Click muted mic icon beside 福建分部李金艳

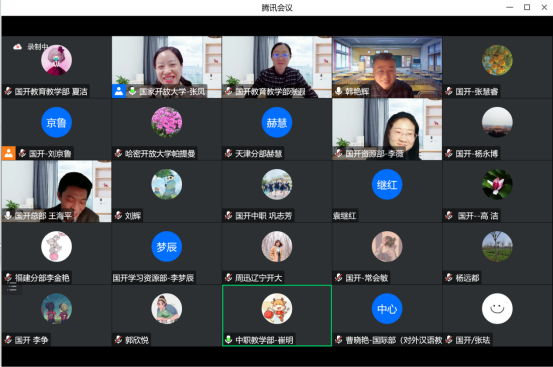[x=8, y=277]
